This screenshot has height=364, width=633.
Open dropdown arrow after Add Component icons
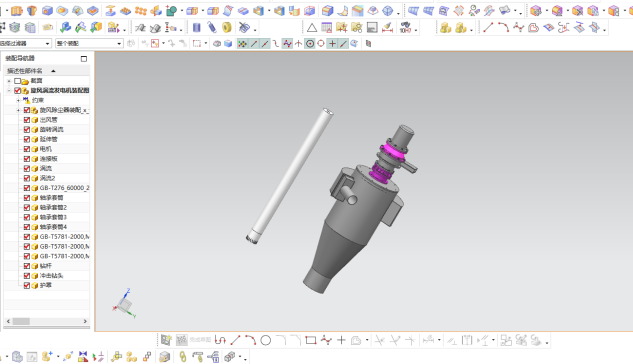pyautogui.click(x=472, y=30)
